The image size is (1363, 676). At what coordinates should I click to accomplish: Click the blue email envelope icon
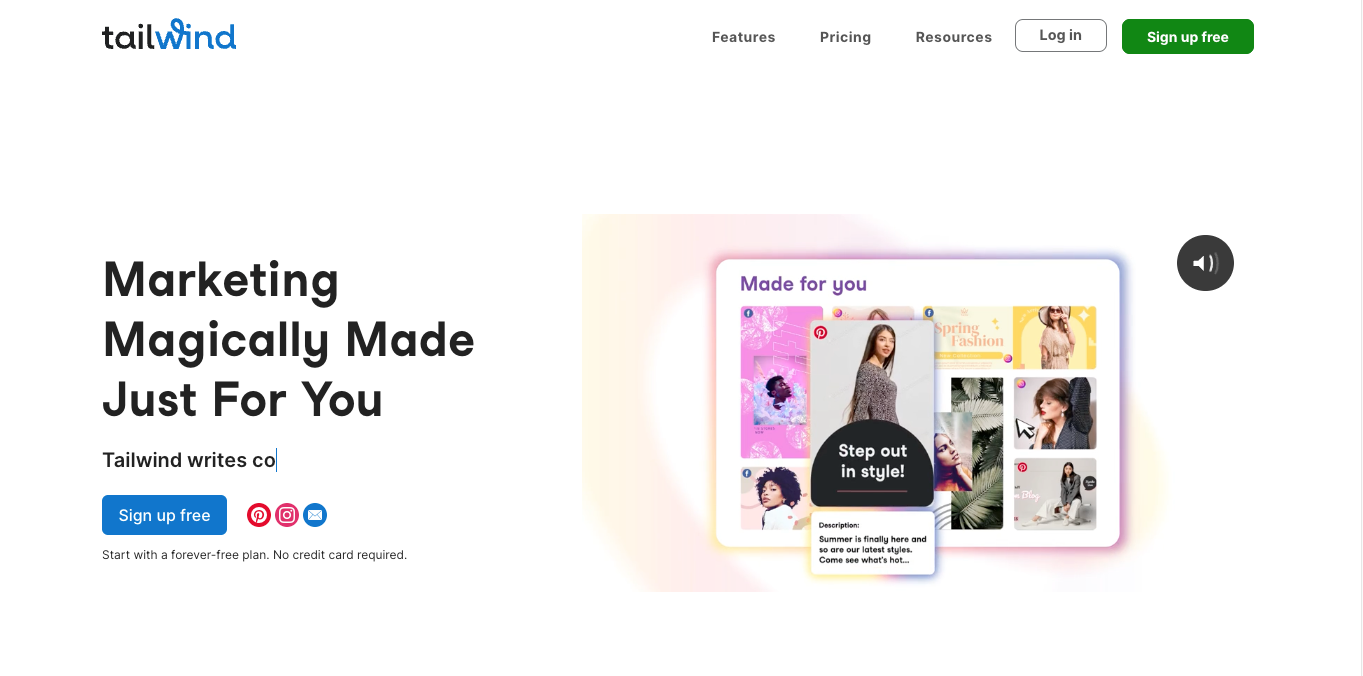[315, 515]
